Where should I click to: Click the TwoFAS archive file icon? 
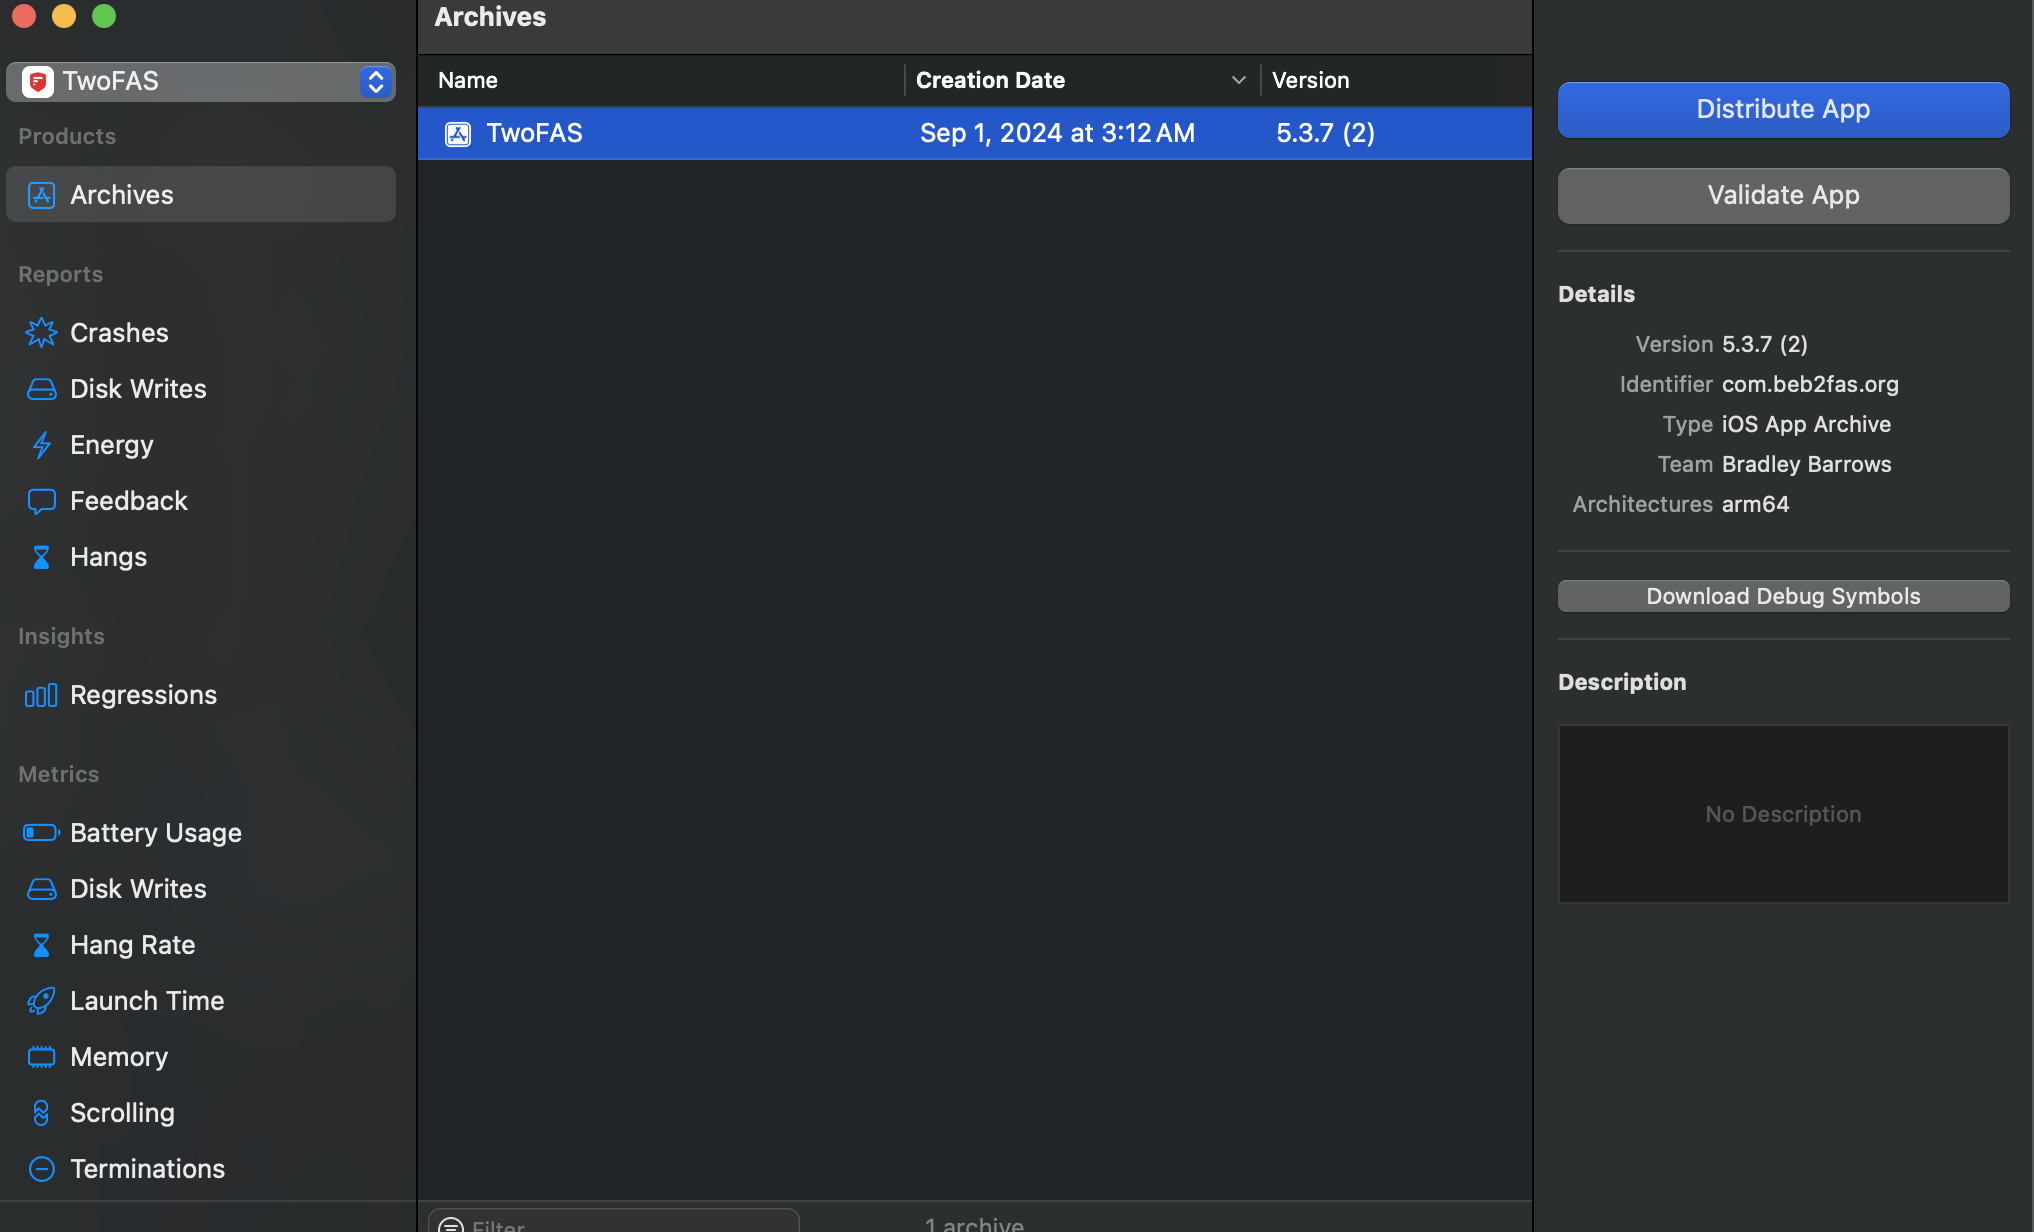click(x=458, y=134)
